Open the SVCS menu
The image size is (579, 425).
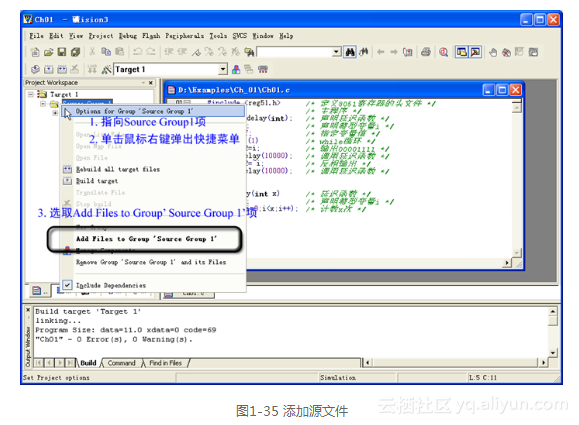[x=240, y=36]
